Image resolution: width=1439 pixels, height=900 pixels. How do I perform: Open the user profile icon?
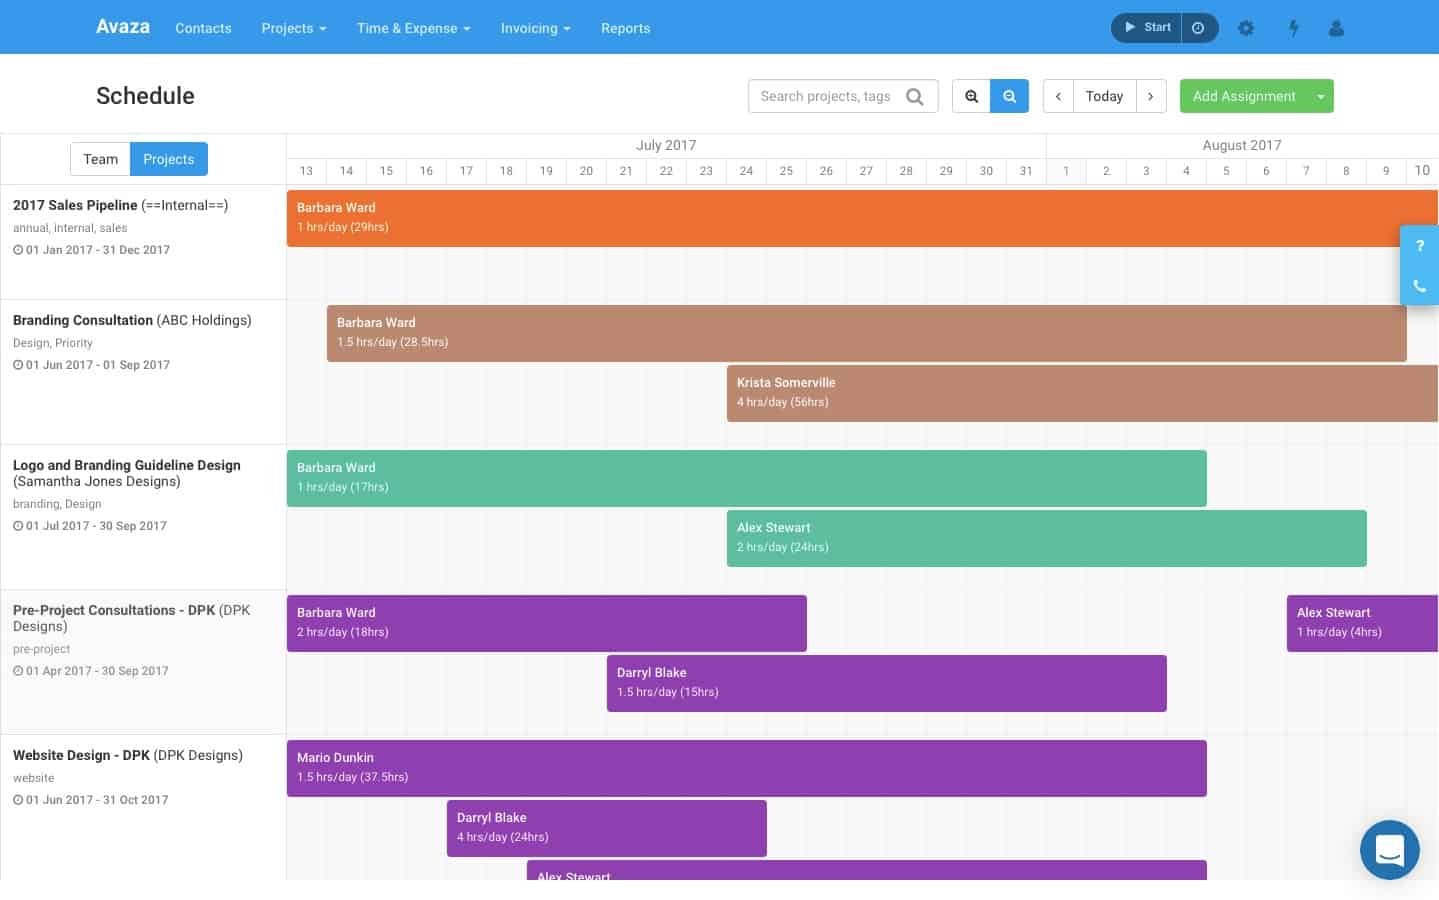click(1336, 28)
